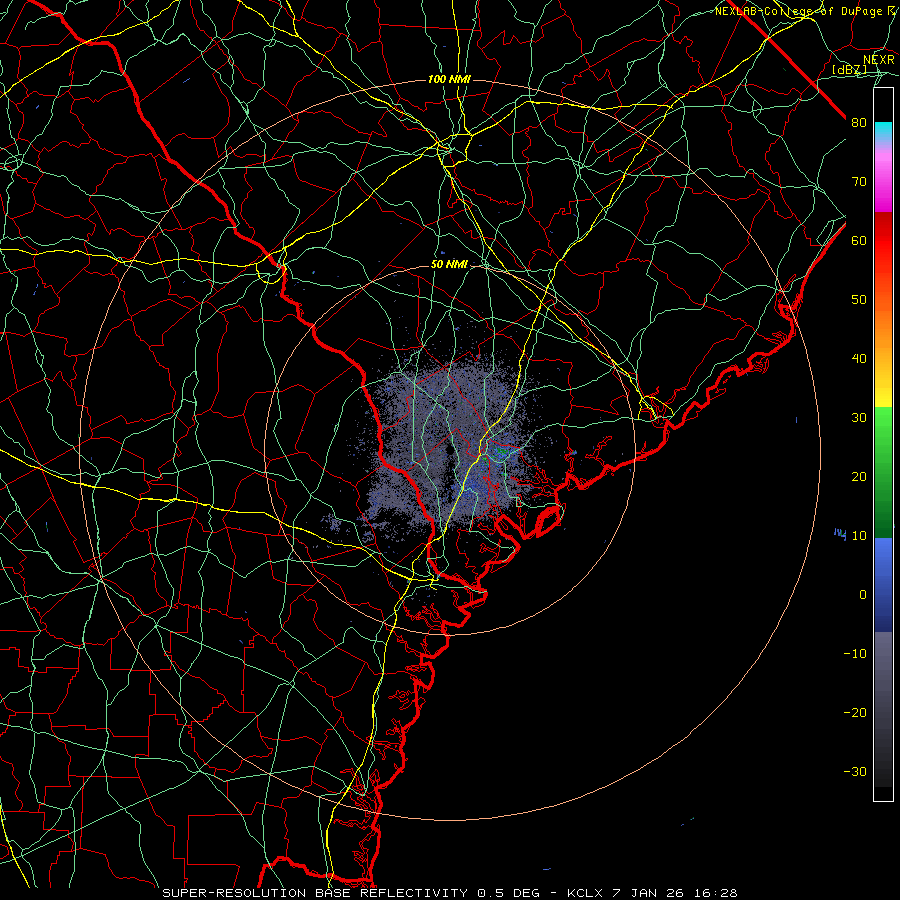Screen dimensions: 900x900
Task: Click the 'NEXR' label above the color bar
Action: pos(879,60)
